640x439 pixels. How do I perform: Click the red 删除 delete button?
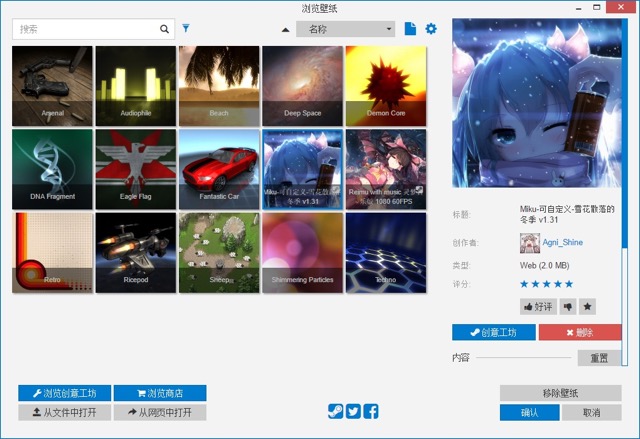pos(580,333)
